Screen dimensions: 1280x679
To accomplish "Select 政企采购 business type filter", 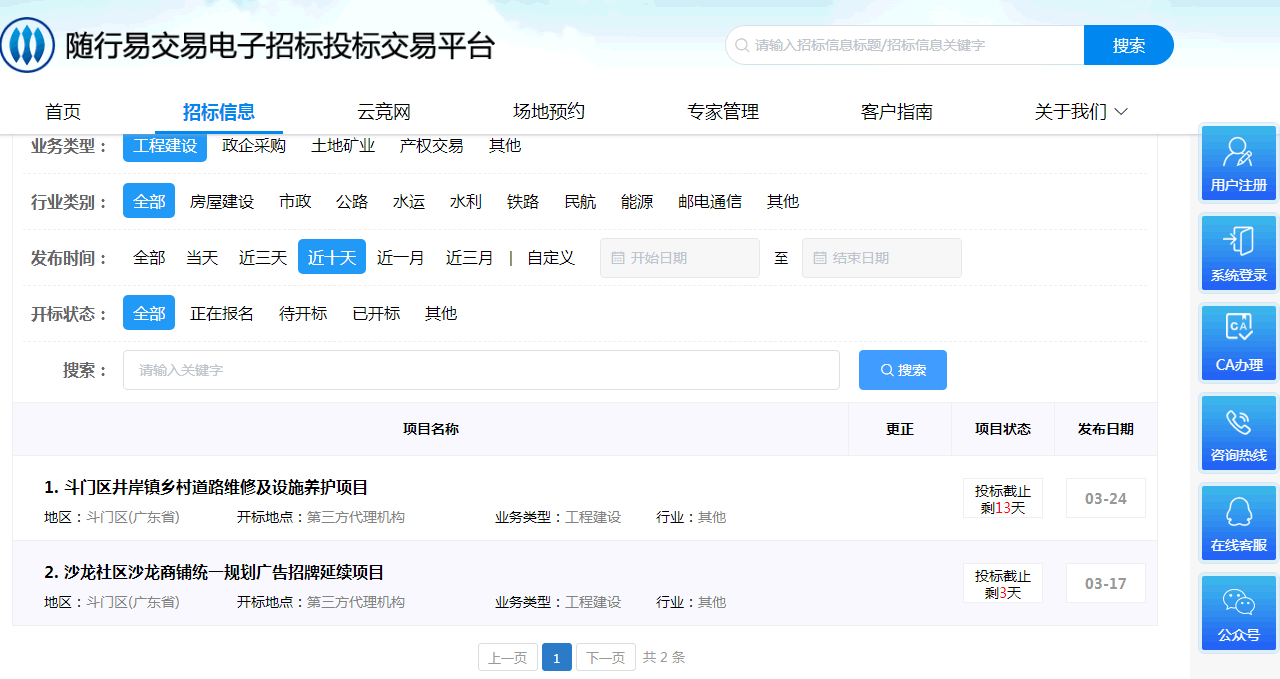I will point(254,146).
